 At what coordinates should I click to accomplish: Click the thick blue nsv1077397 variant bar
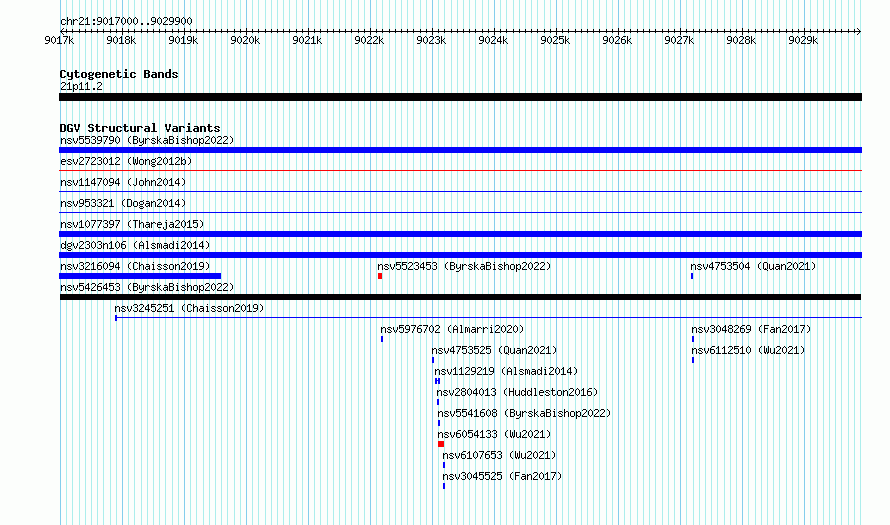460,234
